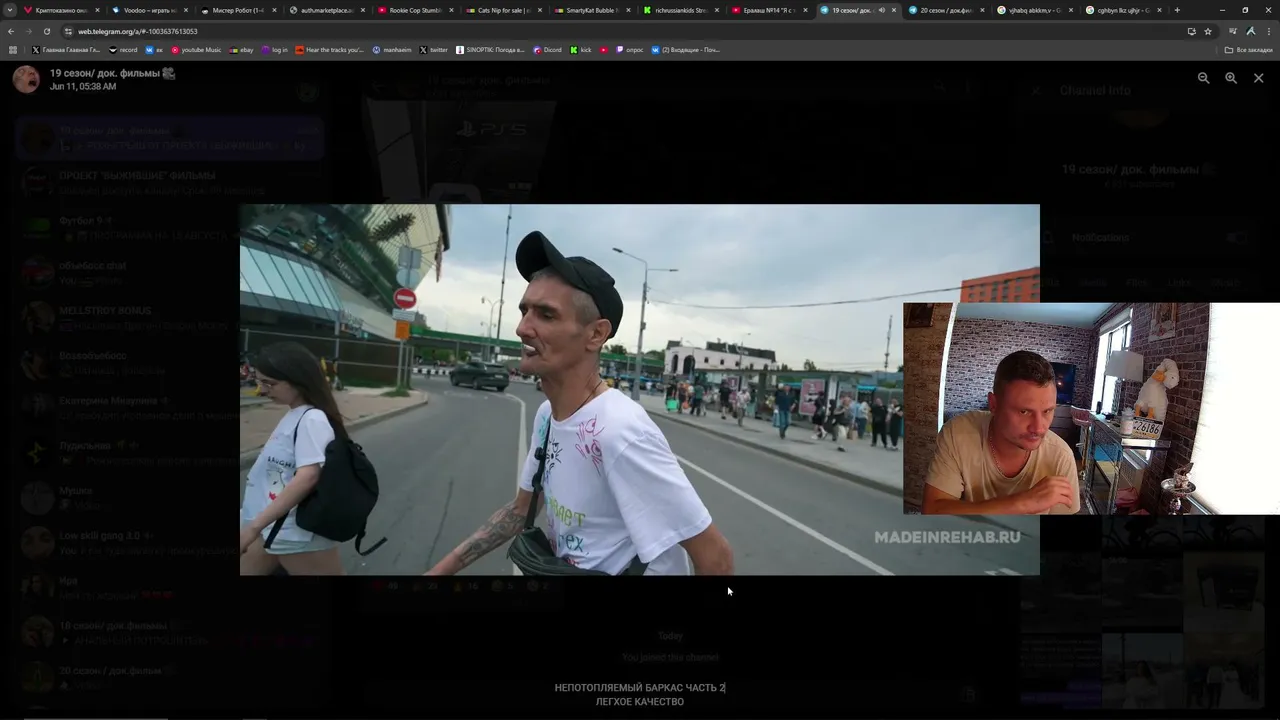Click the browser back arrow
Viewport: 1280px width, 720px height.
click(11, 31)
